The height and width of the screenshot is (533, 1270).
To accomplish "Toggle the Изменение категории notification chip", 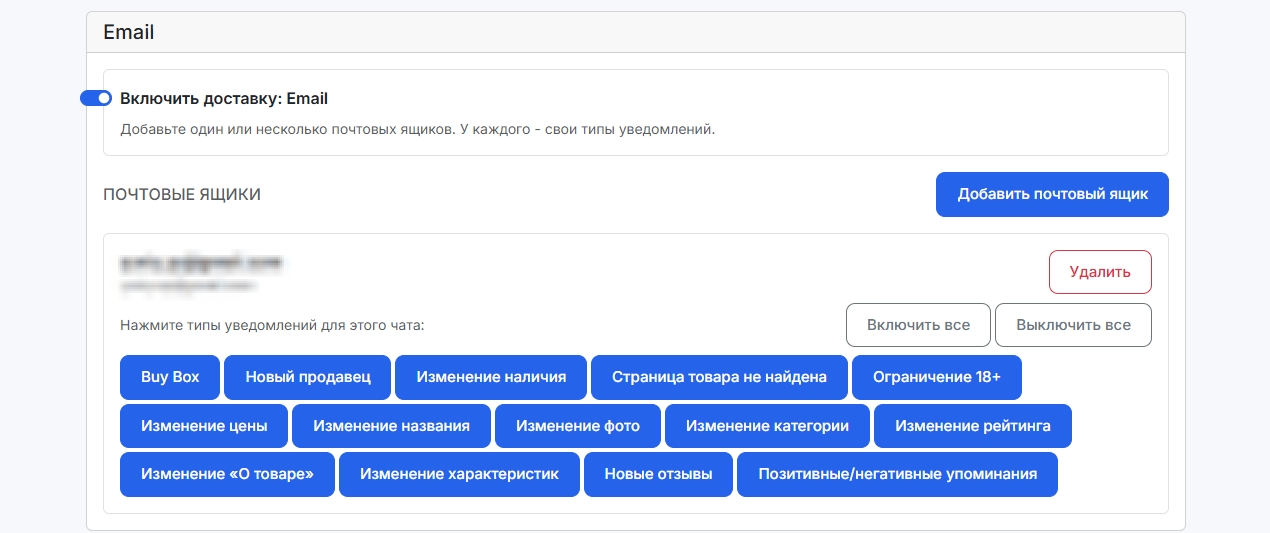I will (x=767, y=426).
